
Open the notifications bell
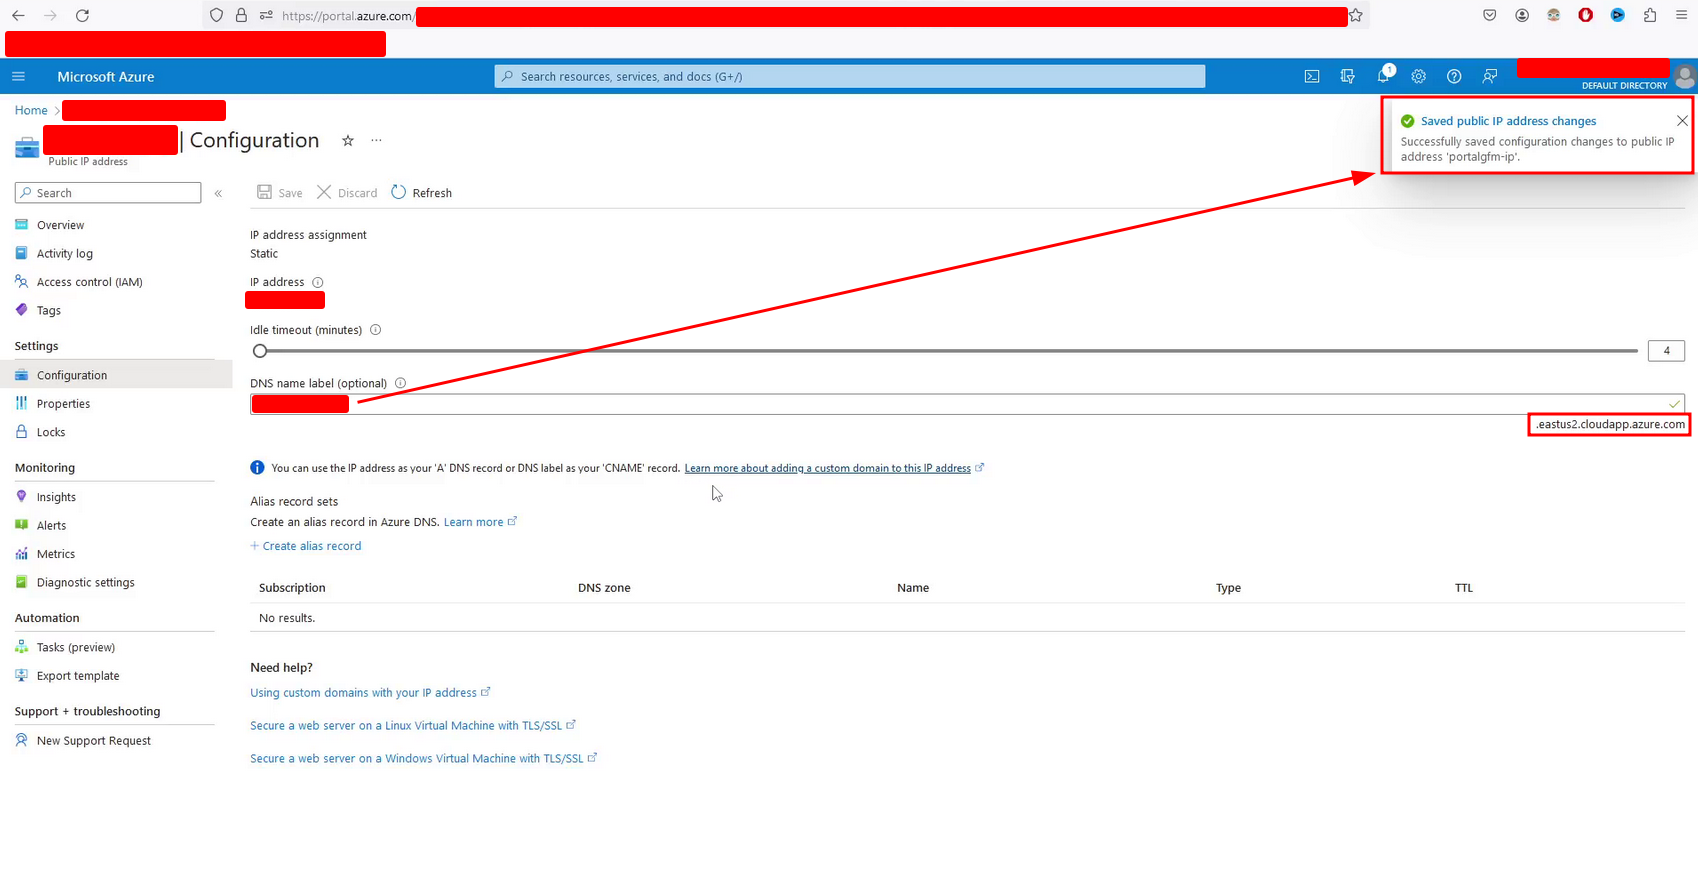(x=1383, y=76)
